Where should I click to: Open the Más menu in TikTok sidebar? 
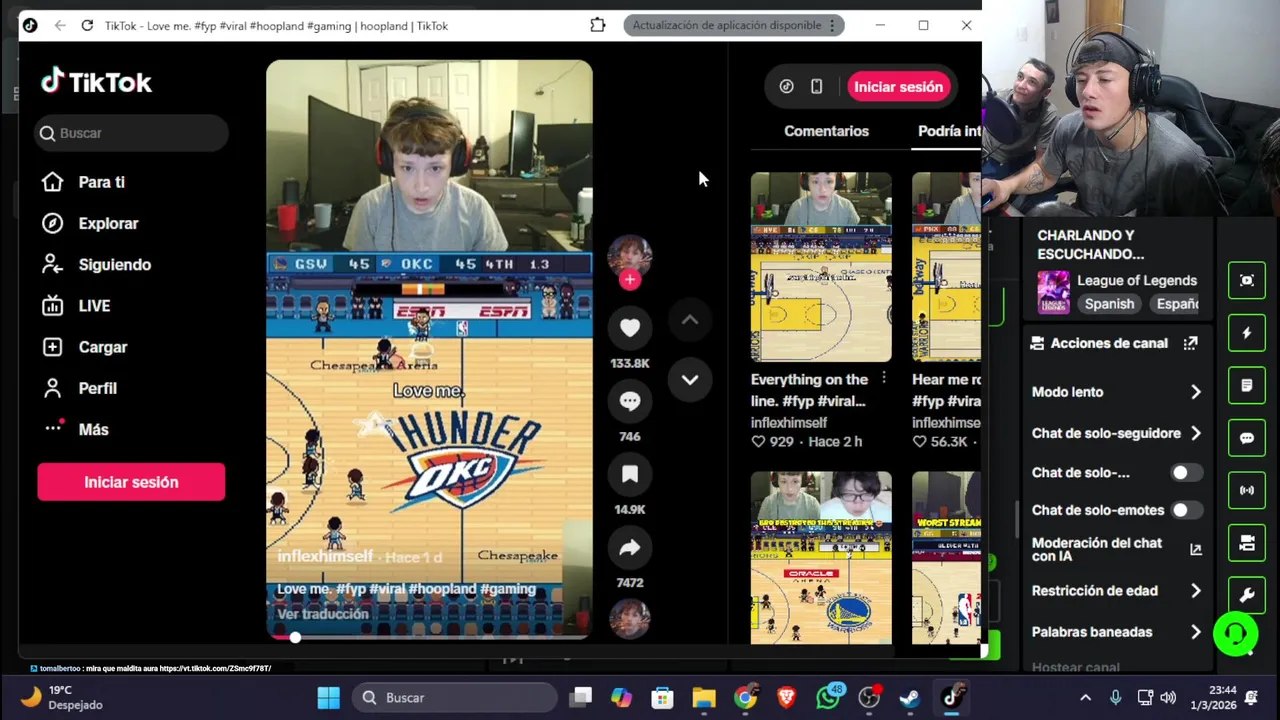click(x=76, y=429)
